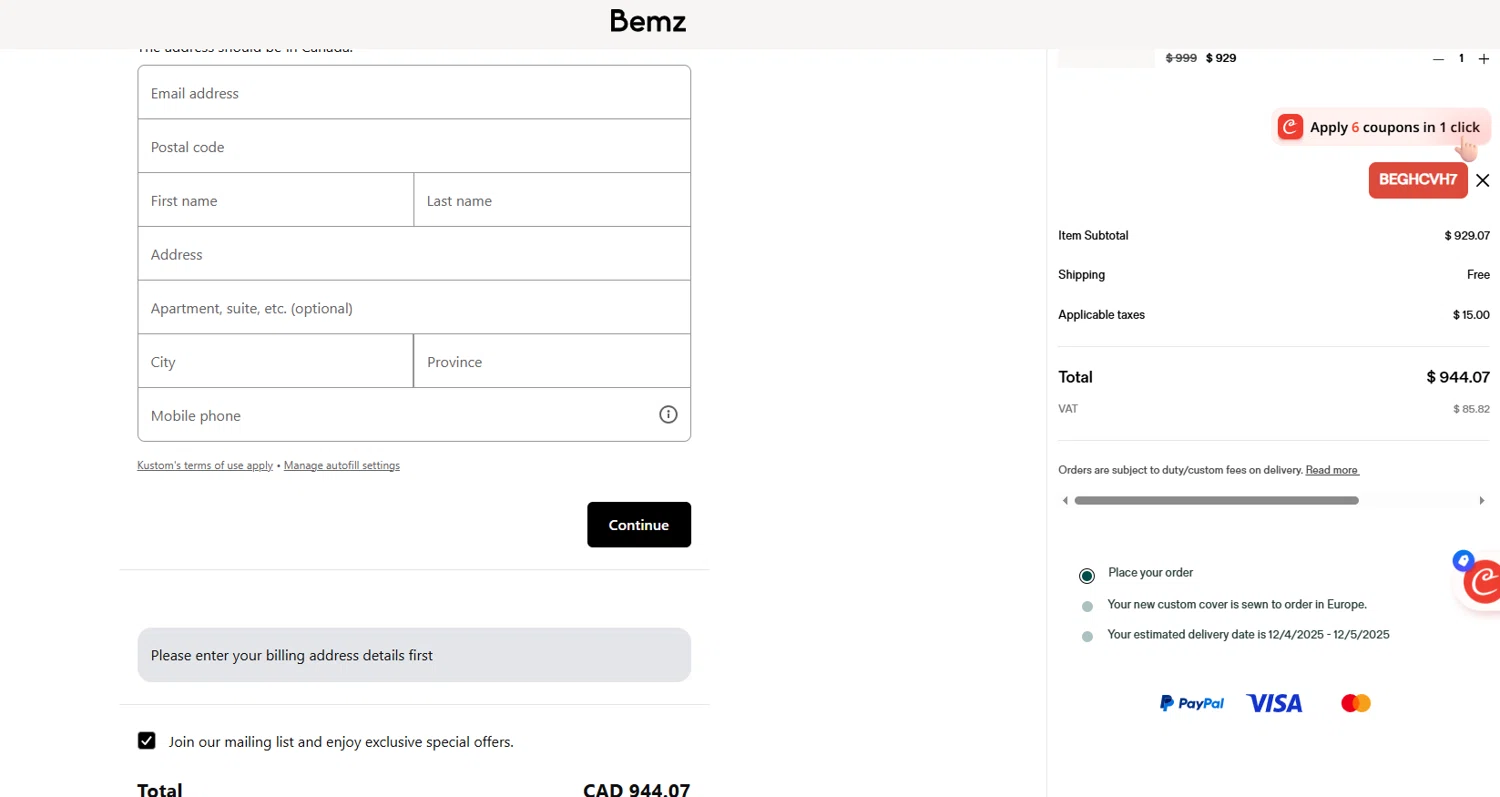This screenshot has width=1500, height=797.
Task: Click the Item Subtotal $ 929.07 value
Action: point(1467,236)
